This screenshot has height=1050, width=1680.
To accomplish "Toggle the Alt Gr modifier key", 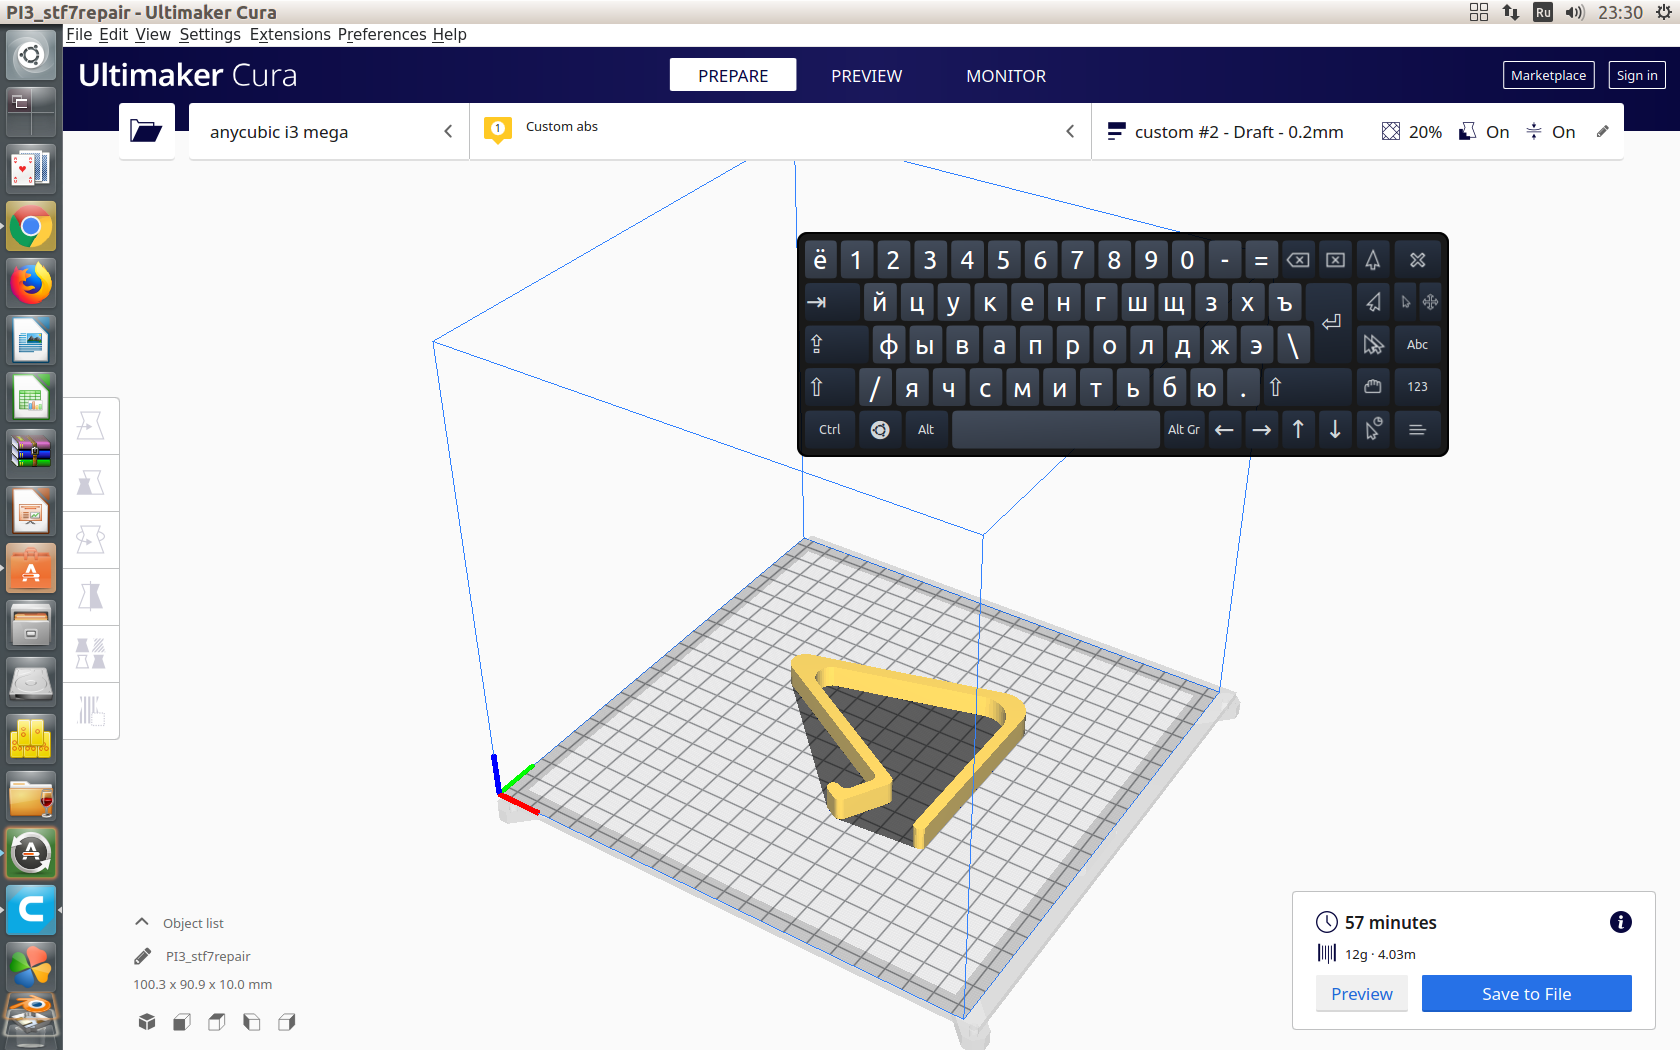I will [x=1184, y=430].
